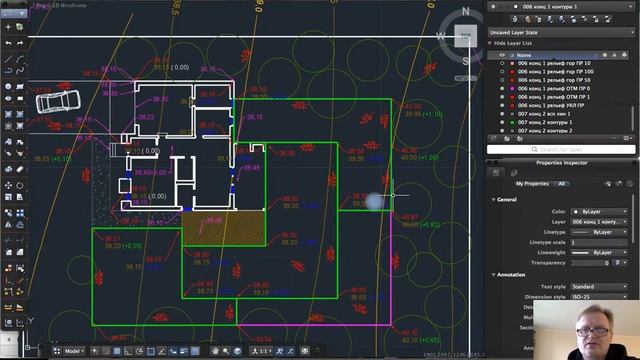Click the first icon tab in Properties Inspector
The image size is (640, 360).
(496, 173)
